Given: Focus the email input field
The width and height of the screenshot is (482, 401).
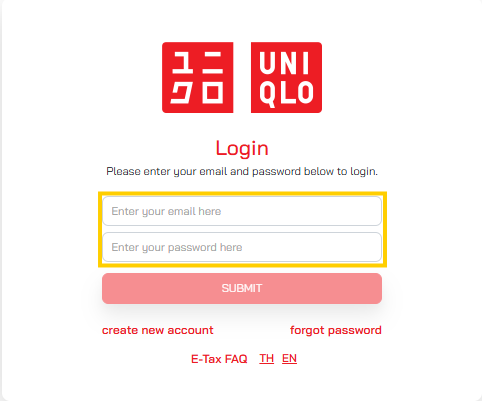Looking at the screenshot, I should (x=242, y=211).
